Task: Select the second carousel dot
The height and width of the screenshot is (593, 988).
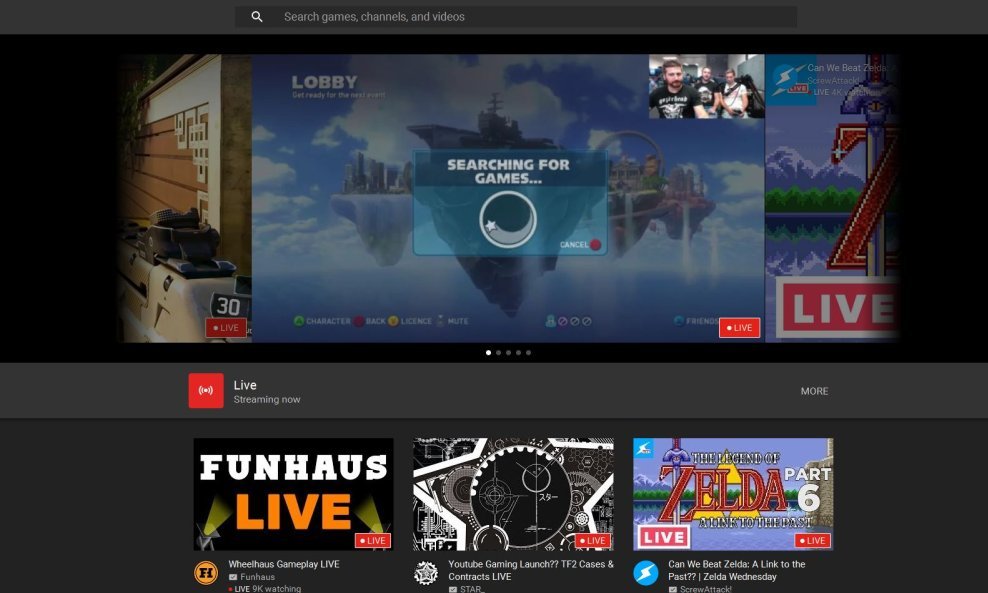Action: [498, 353]
